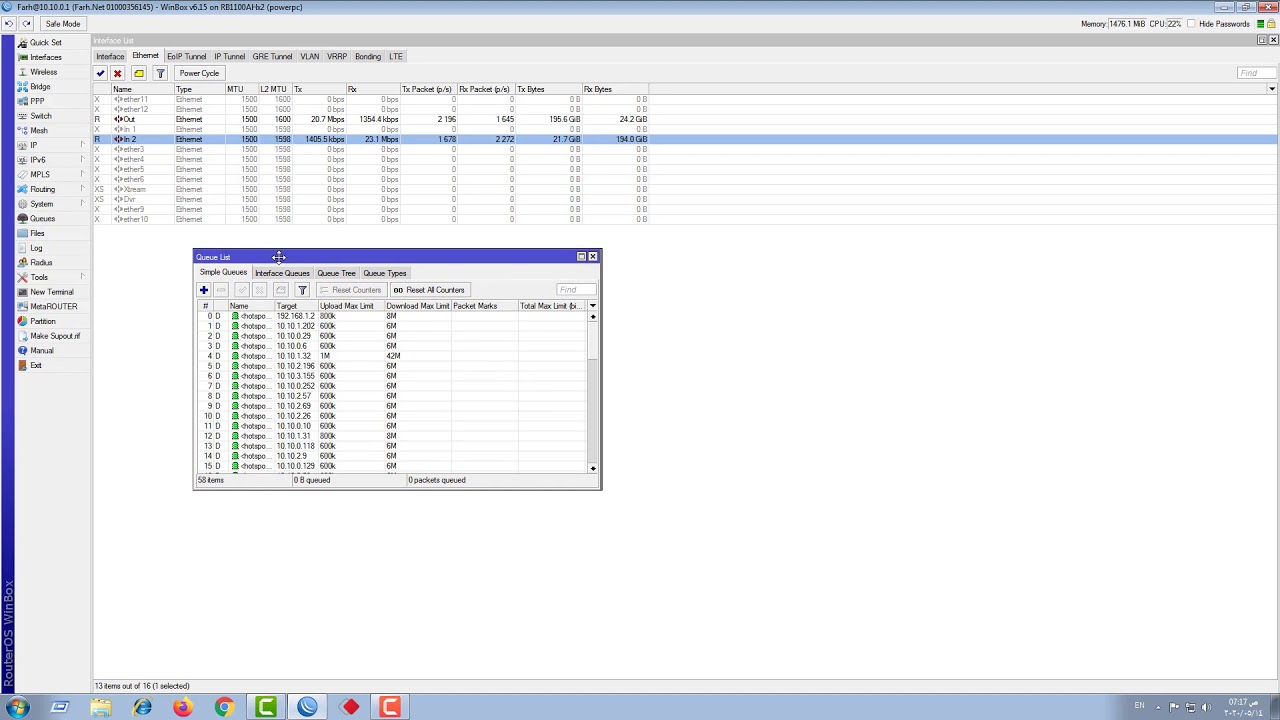
Task: Click the Power Cycle button
Action: point(199,73)
